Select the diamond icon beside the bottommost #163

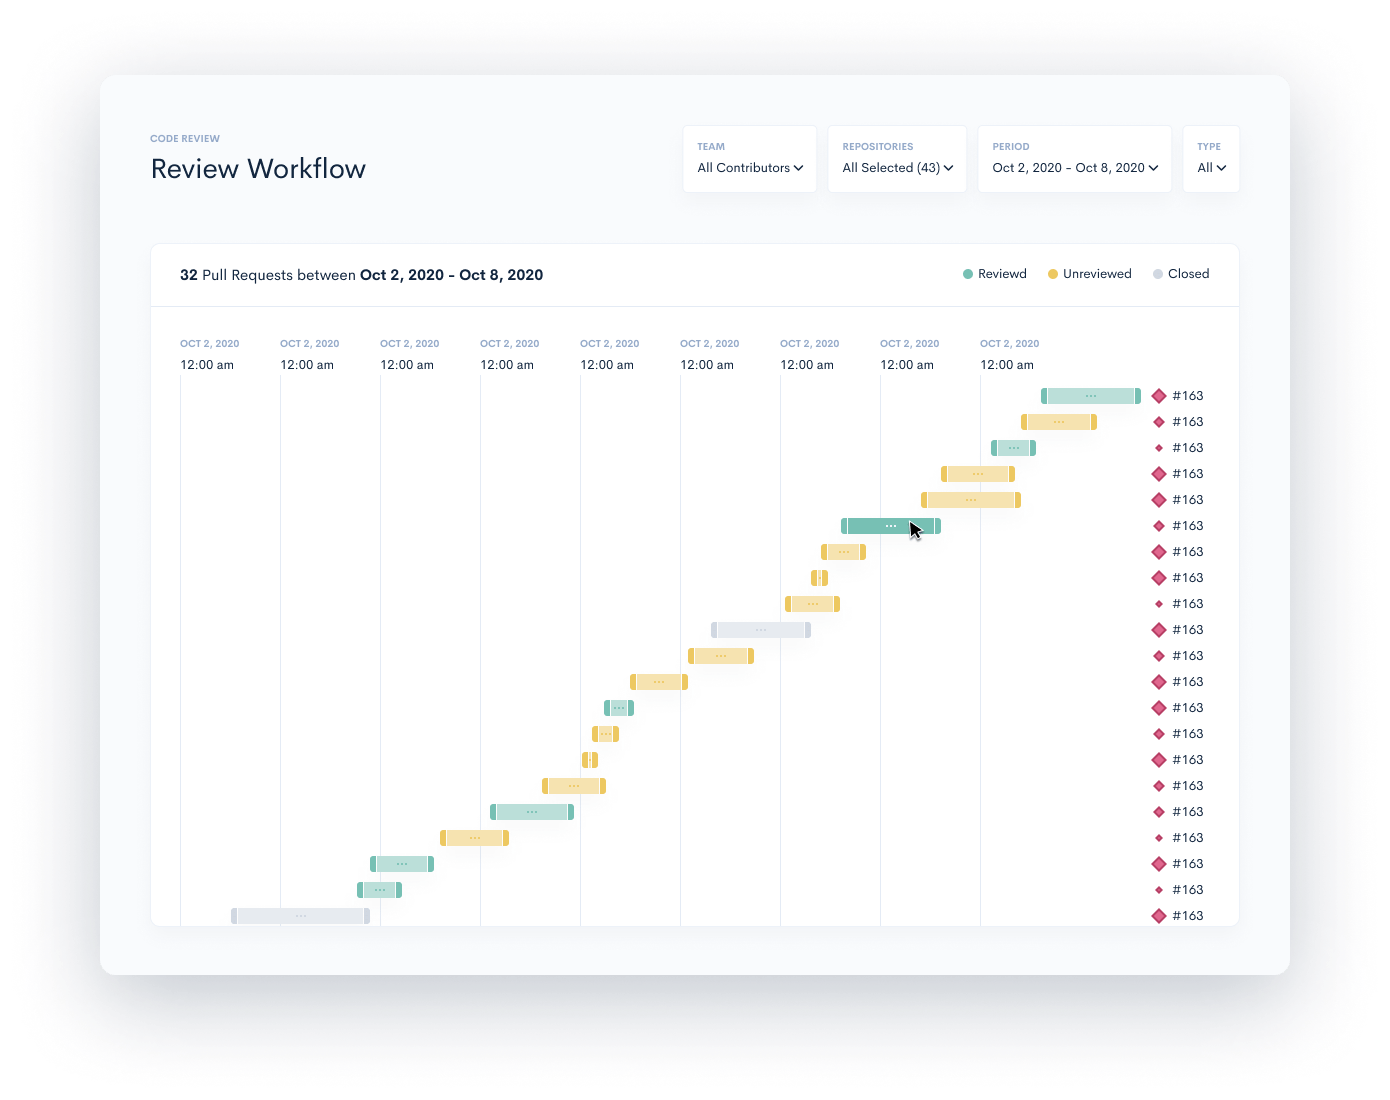pyautogui.click(x=1158, y=915)
